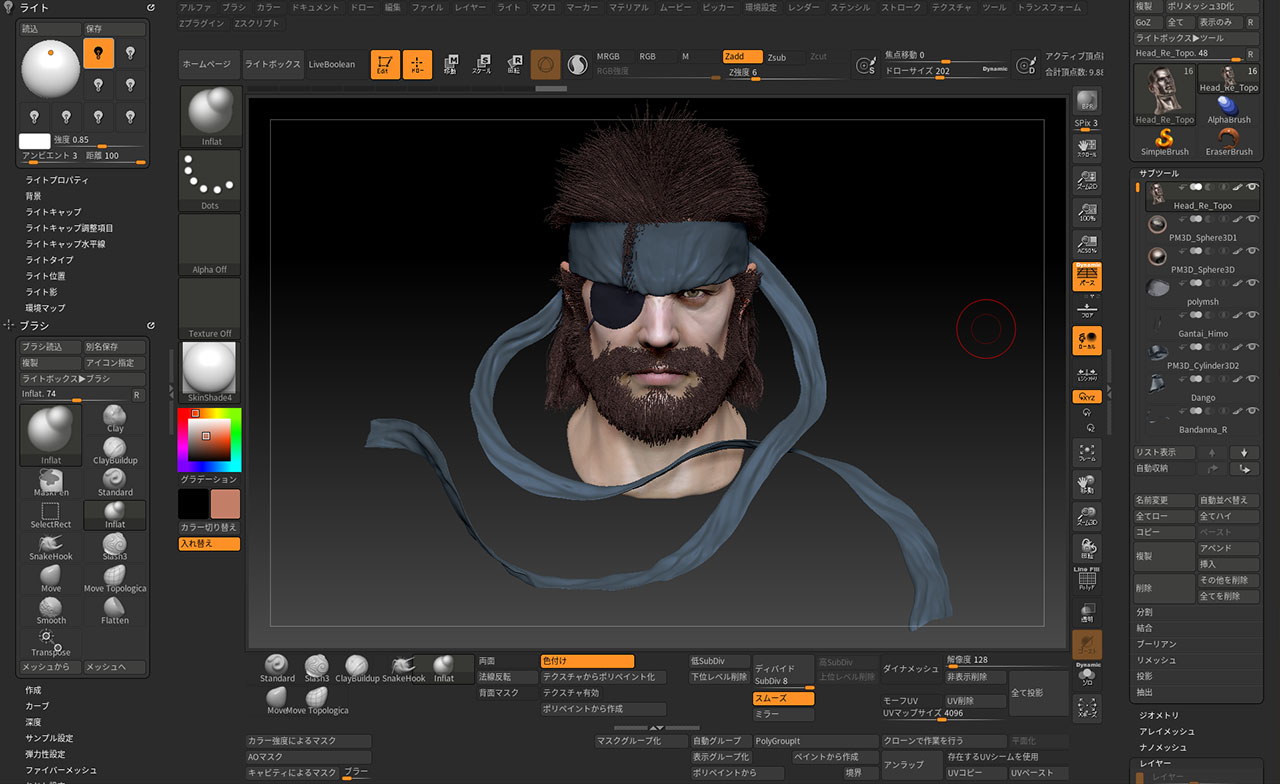Expand the ファイバーメッシュ section
Viewport: 1280px width, 784px height.
tap(61, 770)
